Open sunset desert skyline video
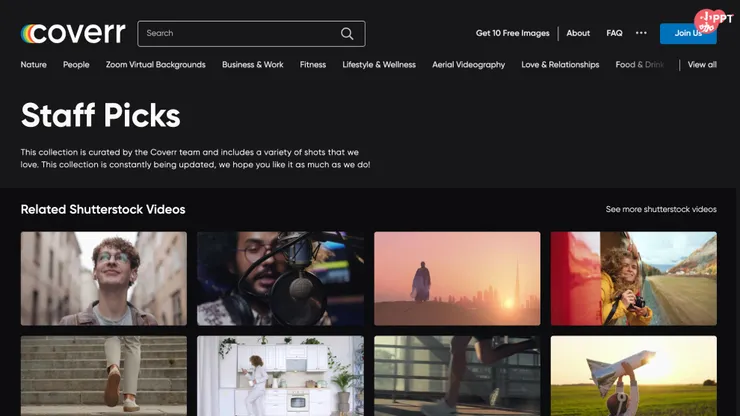Image resolution: width=740 pixels, height=416 pixels. tap(457, 278)
